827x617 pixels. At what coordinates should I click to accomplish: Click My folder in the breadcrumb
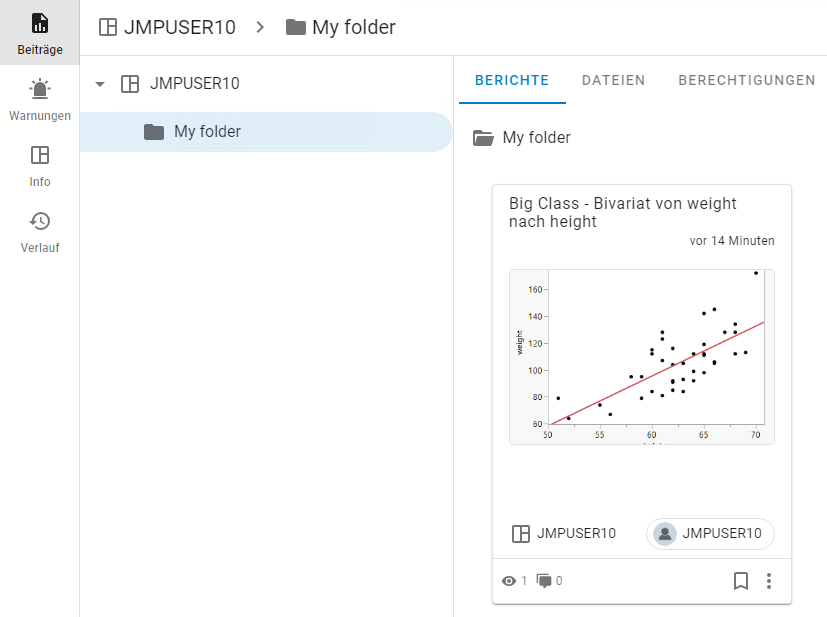[x=353, y=27]
